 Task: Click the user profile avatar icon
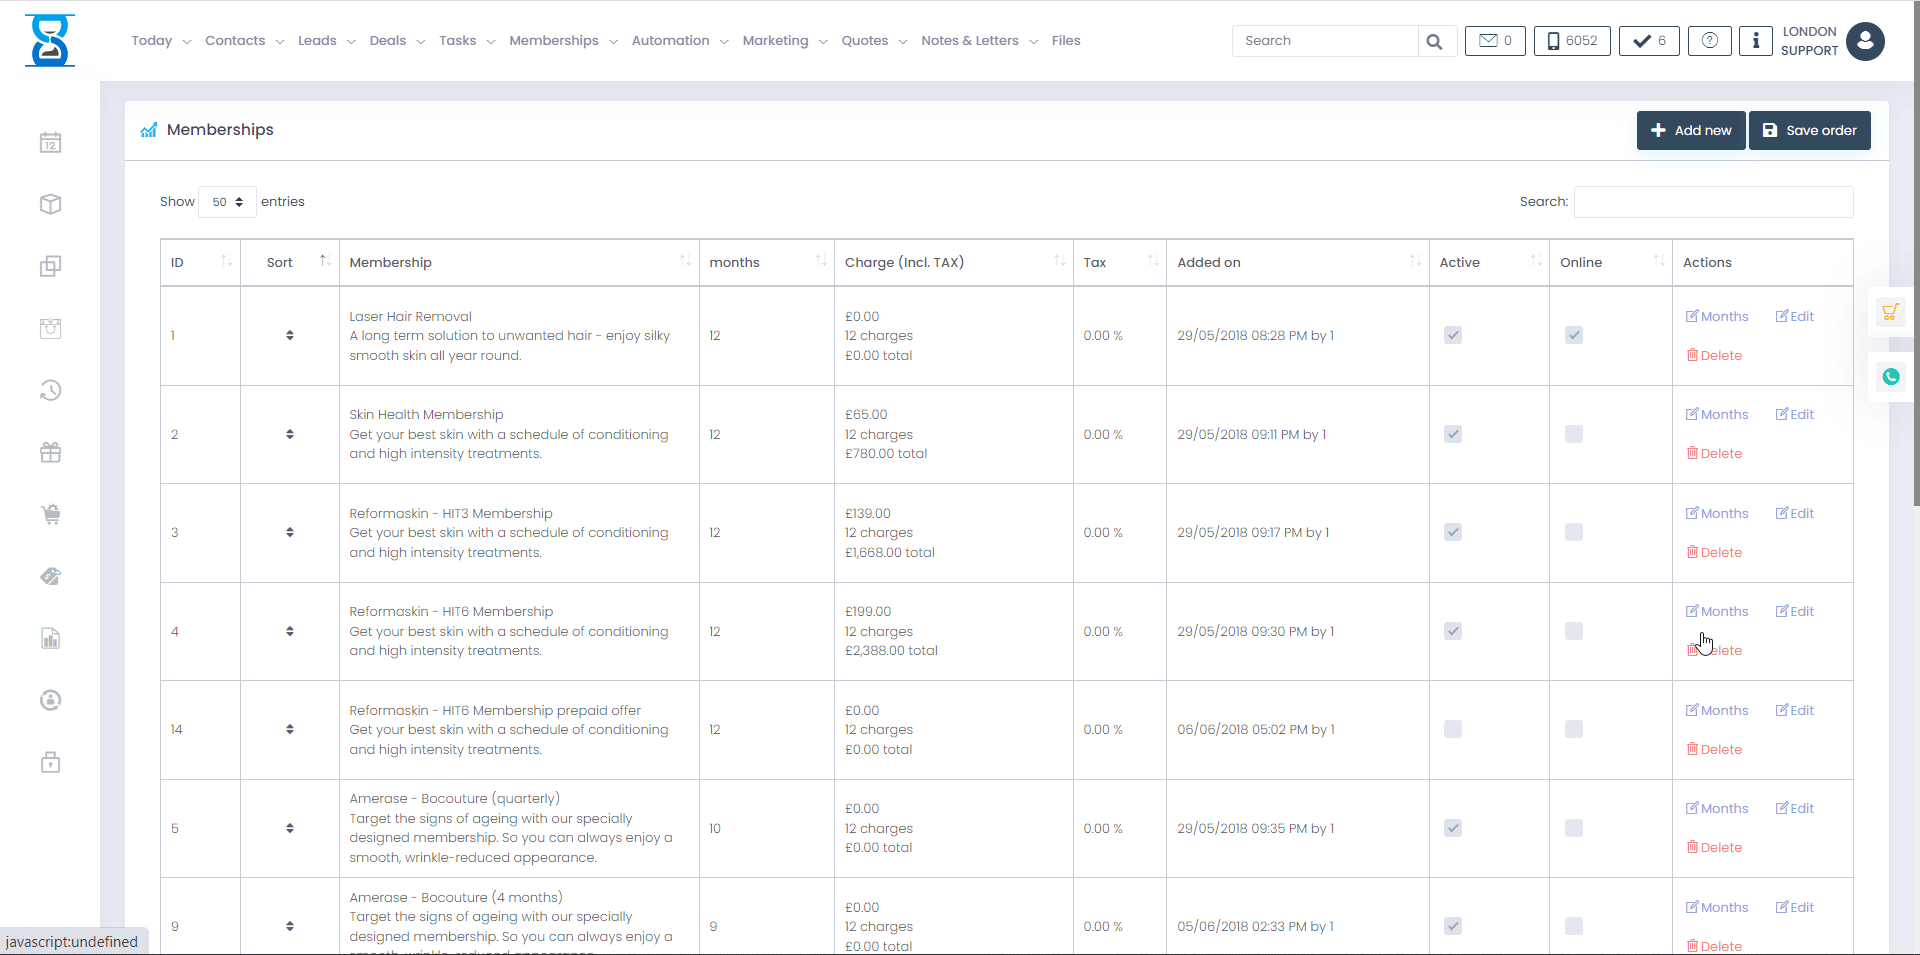1865,41
